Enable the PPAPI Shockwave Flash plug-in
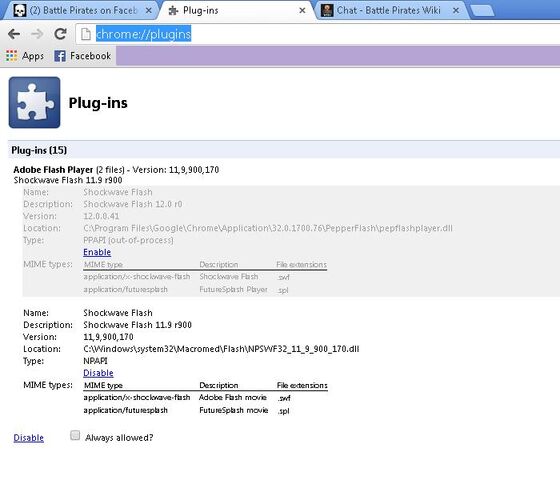The image size is (560, 480). click(x=97, y=252)
